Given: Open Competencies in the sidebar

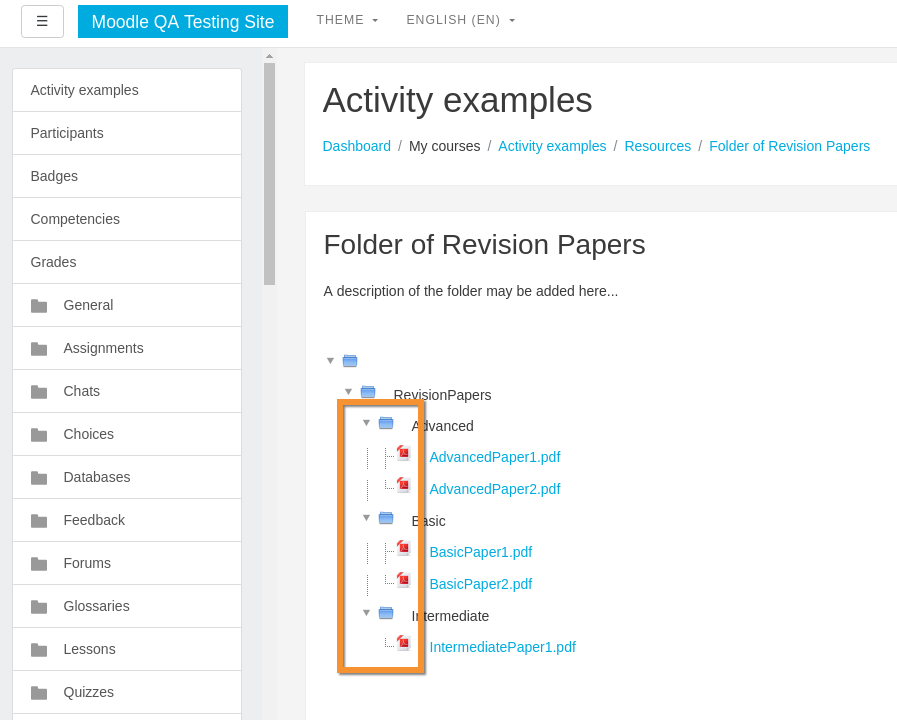Looking at the screenshot, I should [x=127, y=219].
